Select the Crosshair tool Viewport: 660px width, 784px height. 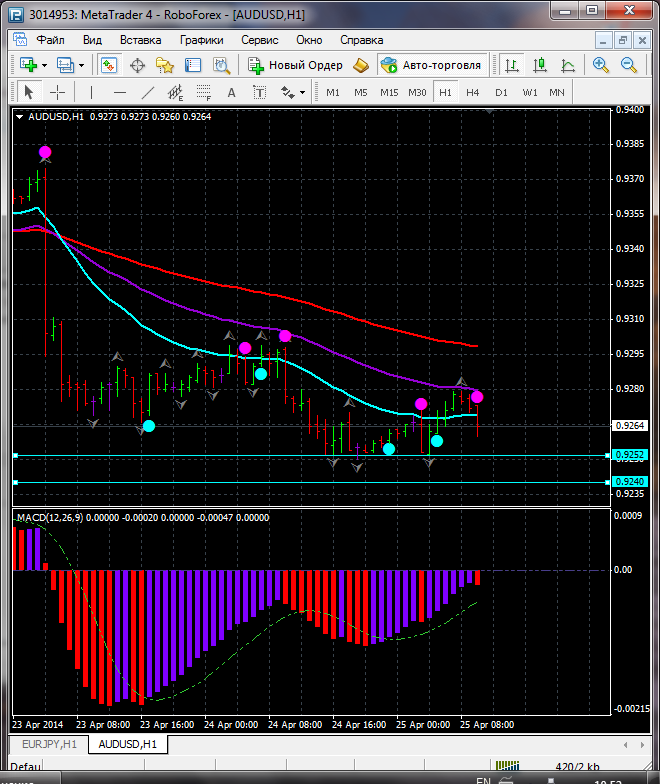click(x=58, y=92)
